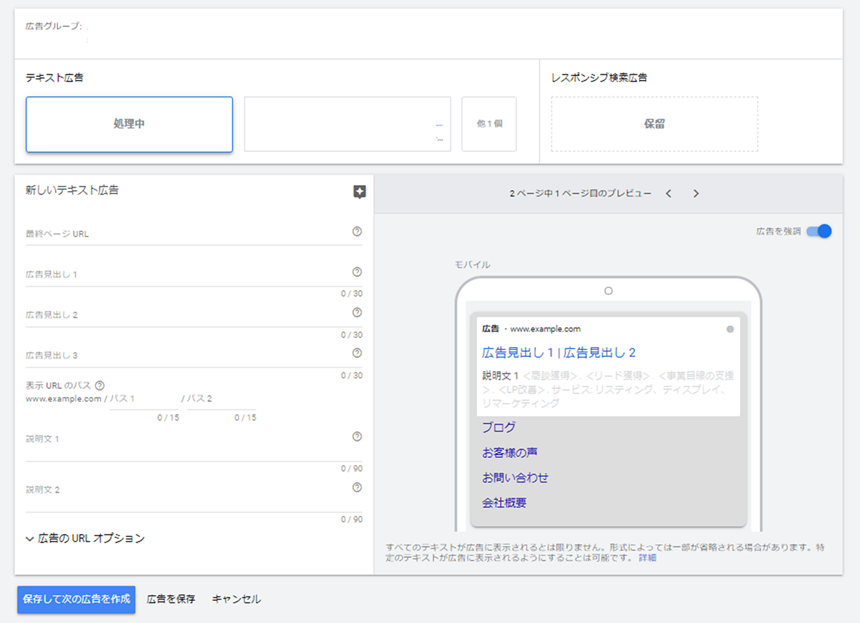Click 広告を保存 button
860x623 pixels.
[171, 599]
